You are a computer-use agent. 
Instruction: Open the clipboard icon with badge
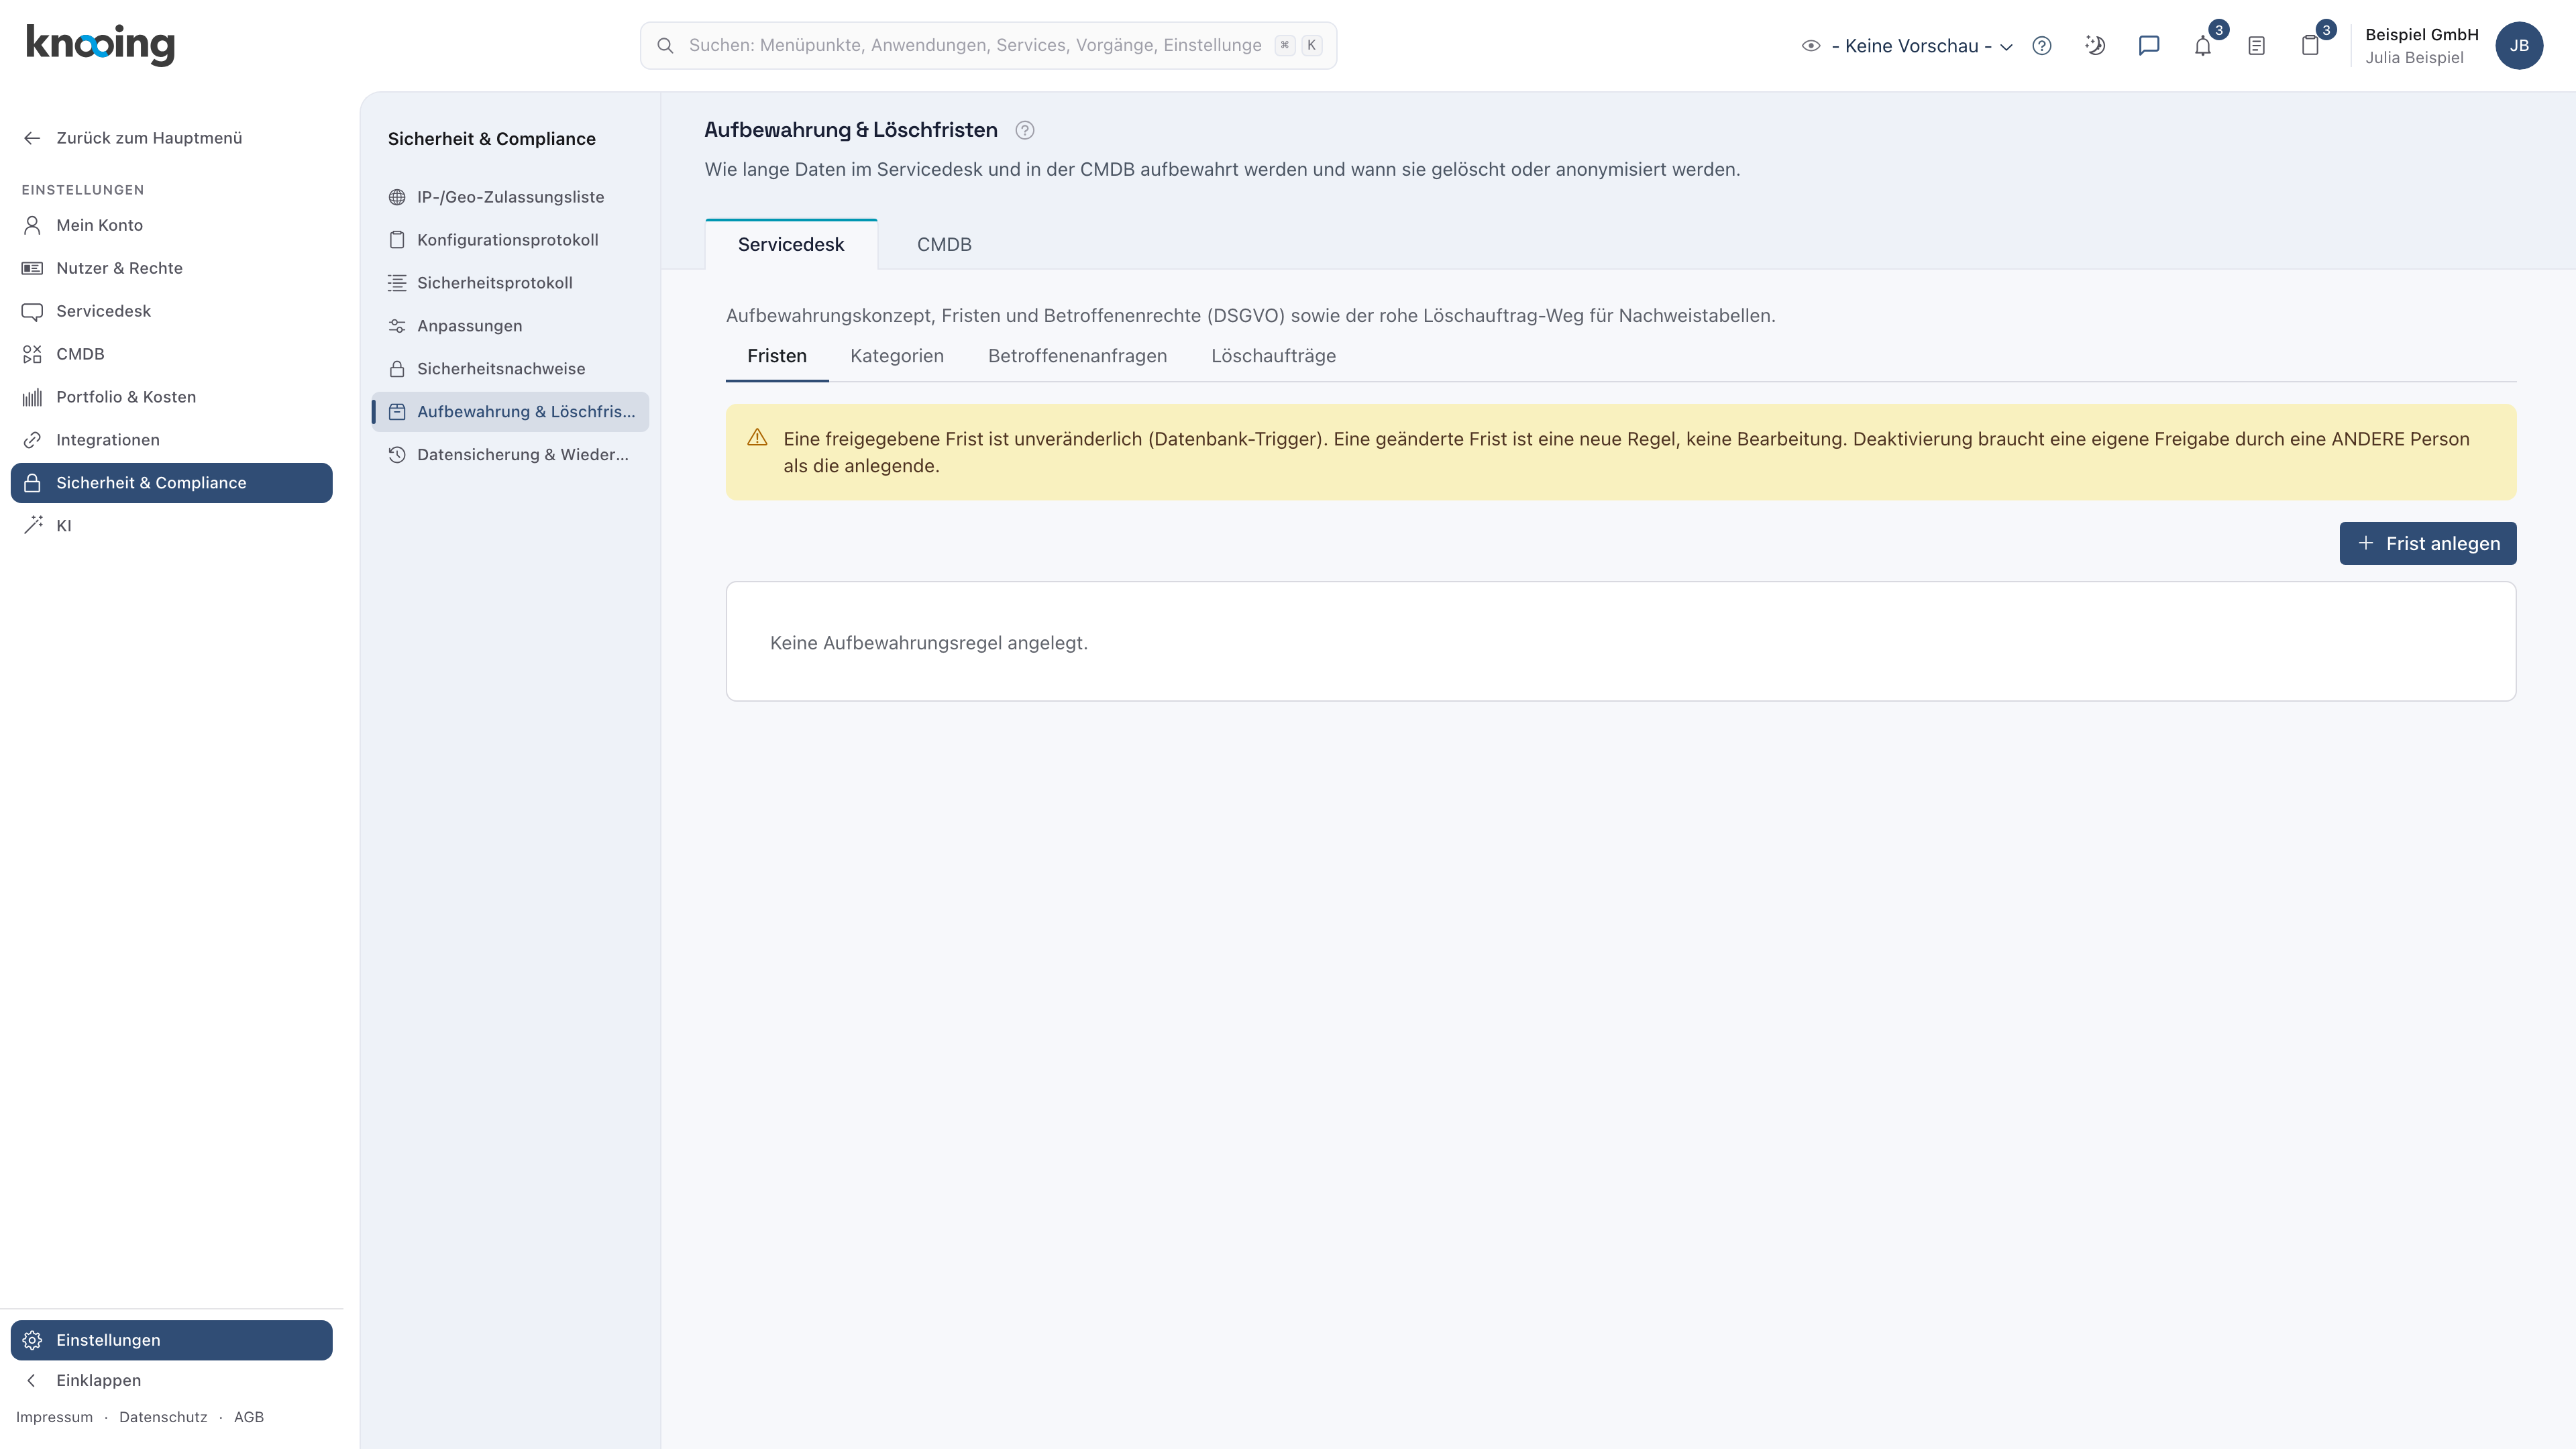pyautogui.click(x=2310, y=45)
